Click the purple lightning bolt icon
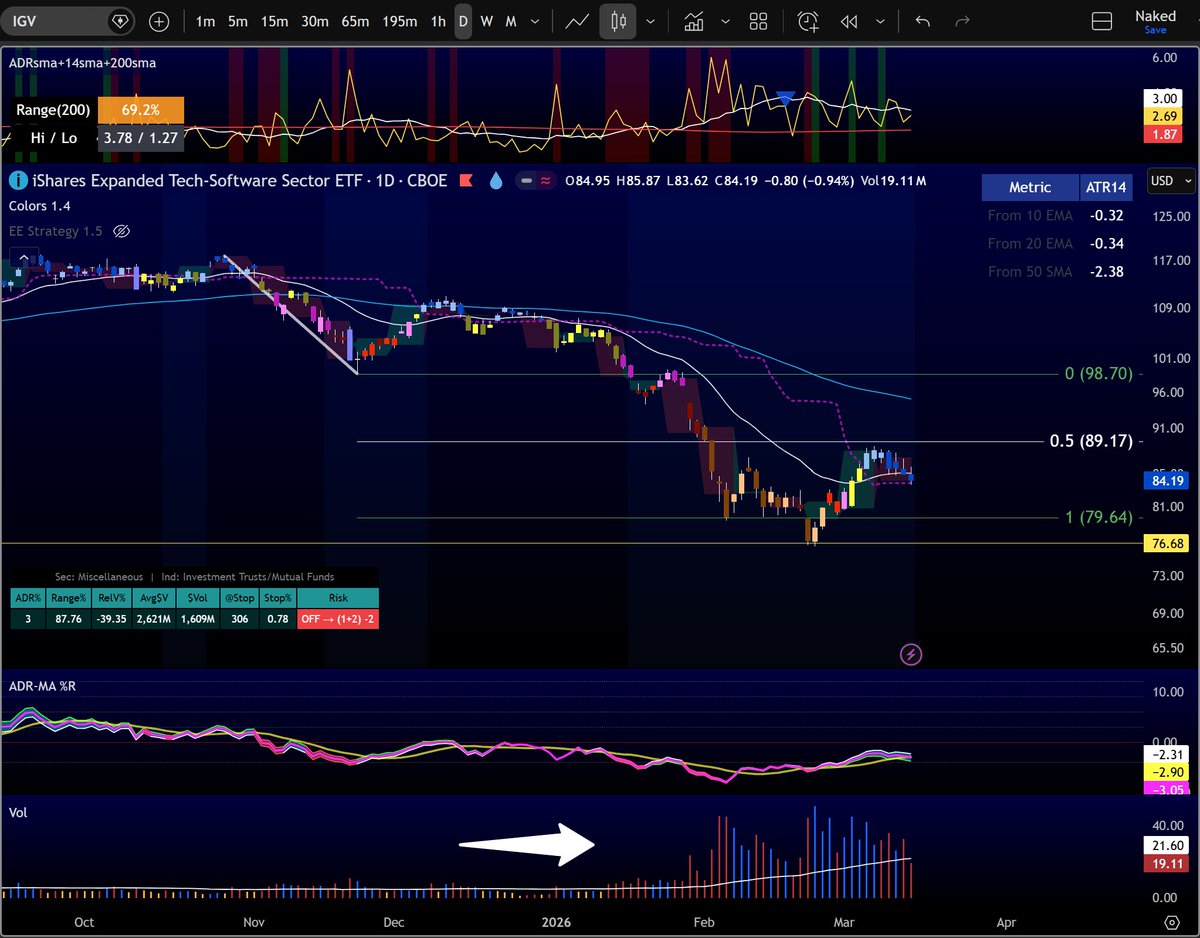 pyautogui.click(x=911, y=655)
